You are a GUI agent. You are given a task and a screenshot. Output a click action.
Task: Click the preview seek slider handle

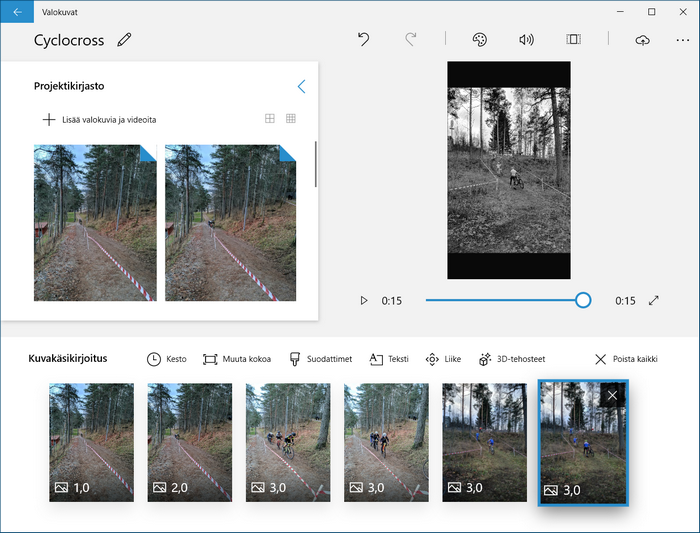583,300
